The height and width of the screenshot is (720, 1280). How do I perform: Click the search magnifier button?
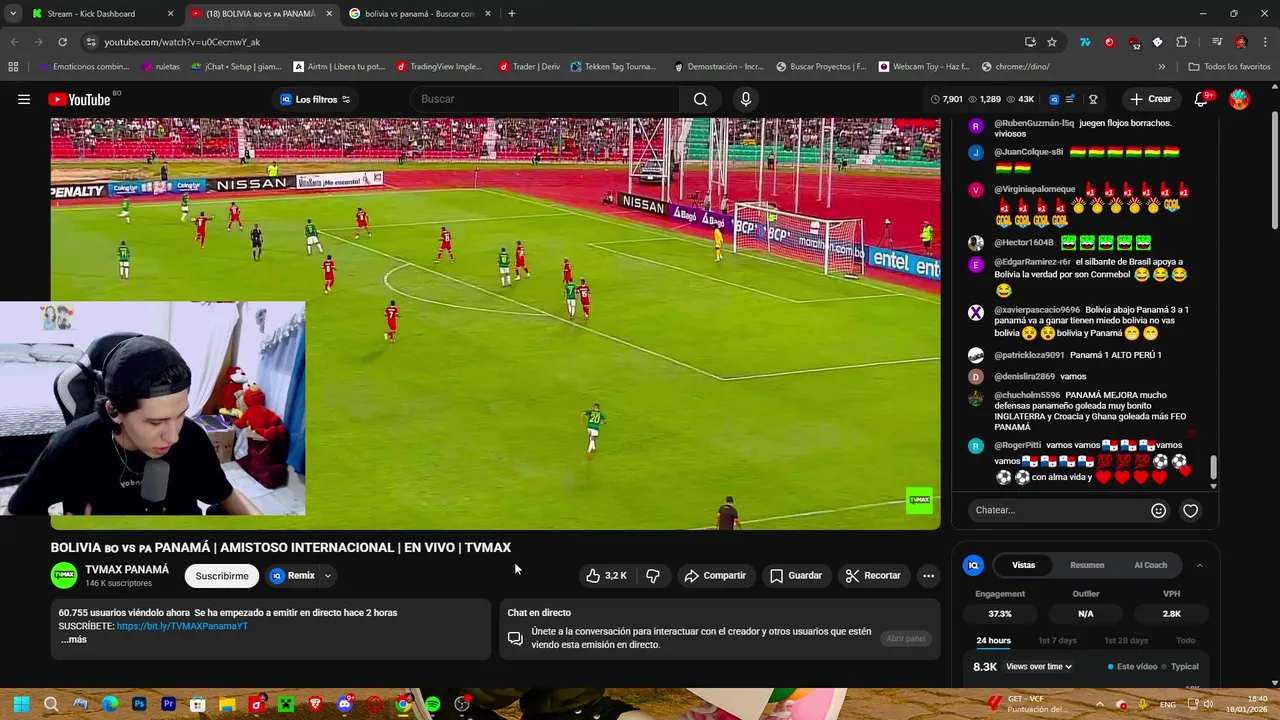[700, 99]
